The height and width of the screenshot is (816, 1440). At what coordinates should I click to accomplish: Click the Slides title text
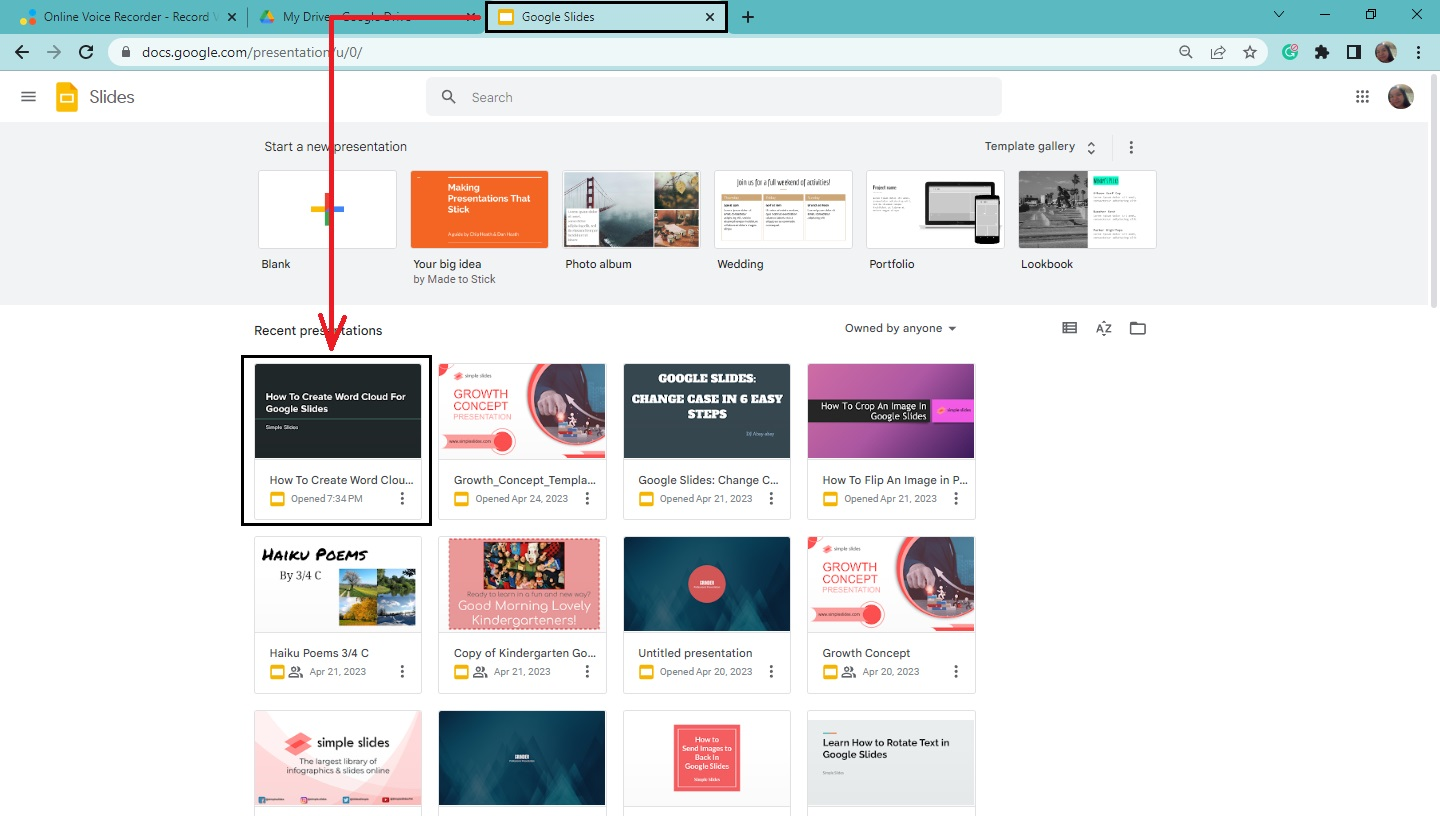[x=112, y=97]
